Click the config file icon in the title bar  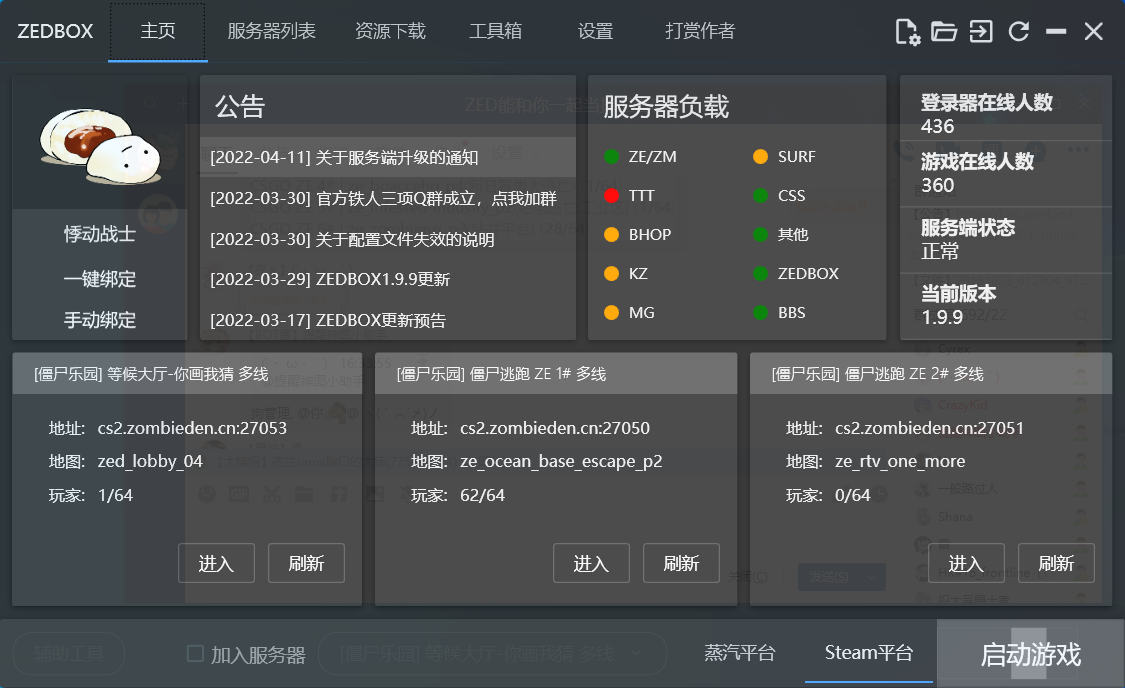point(908,31)
